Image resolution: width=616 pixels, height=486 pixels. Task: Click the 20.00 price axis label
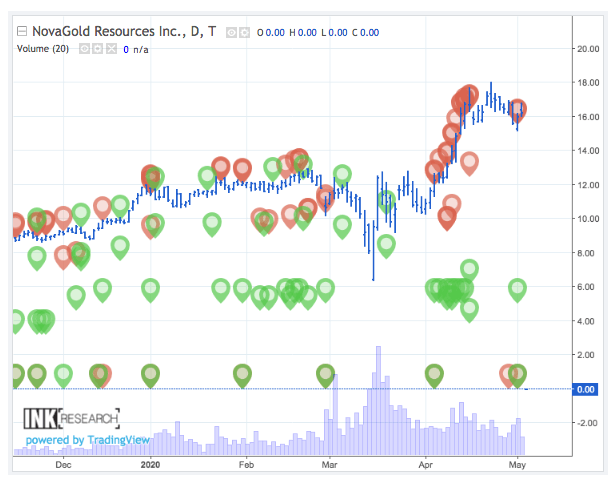click(x=588, y=49)
